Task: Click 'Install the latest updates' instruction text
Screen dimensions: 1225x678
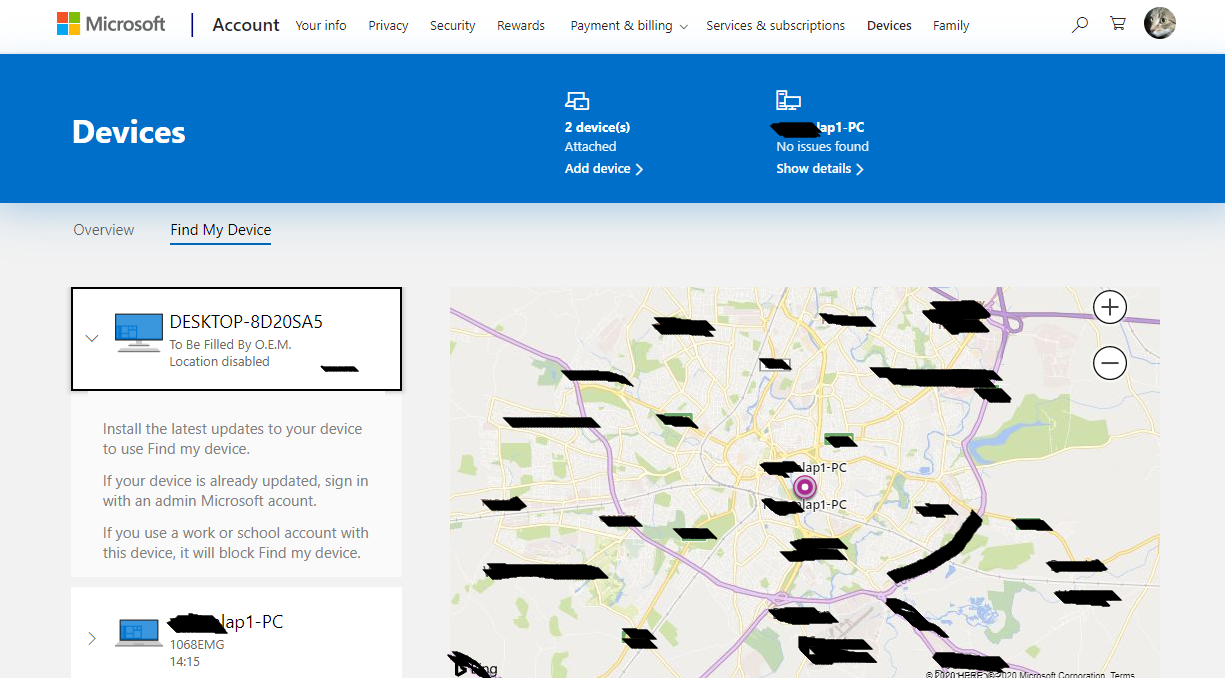Action: (233, 439)
